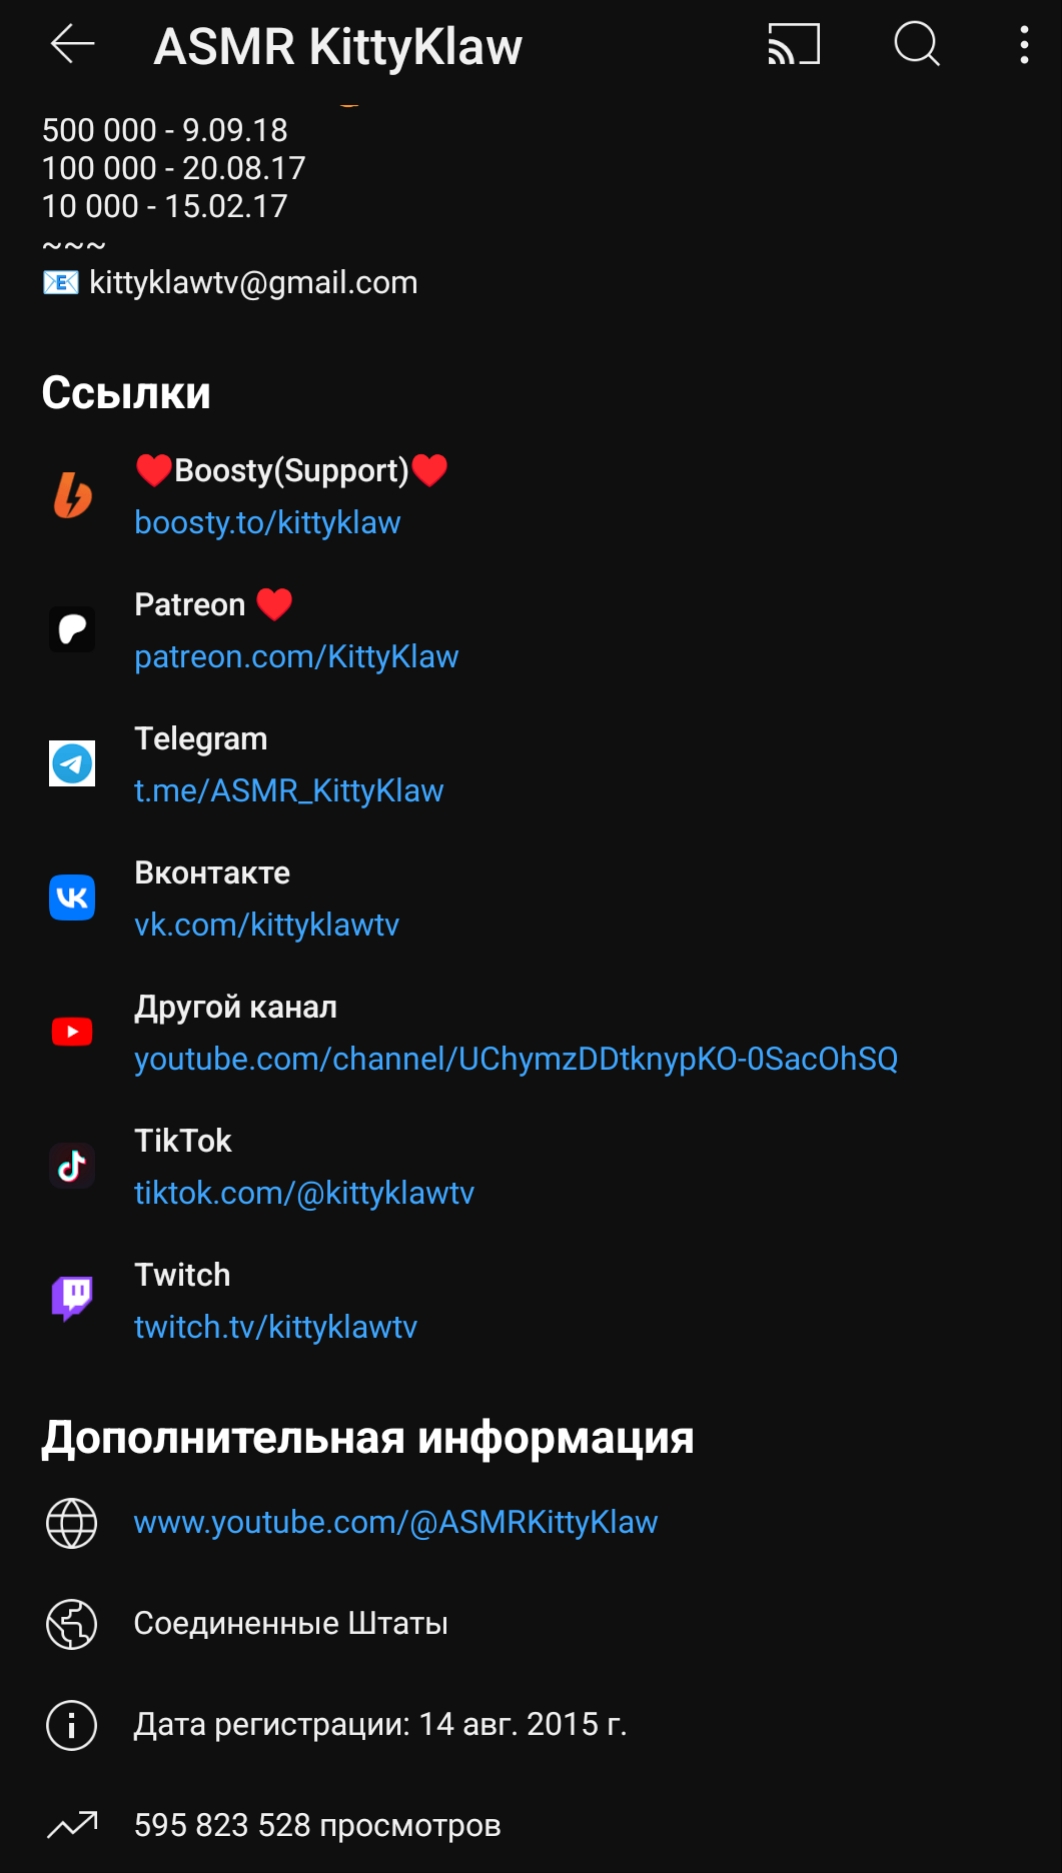Tap the back arrow icon

click(x=72, y=44)
